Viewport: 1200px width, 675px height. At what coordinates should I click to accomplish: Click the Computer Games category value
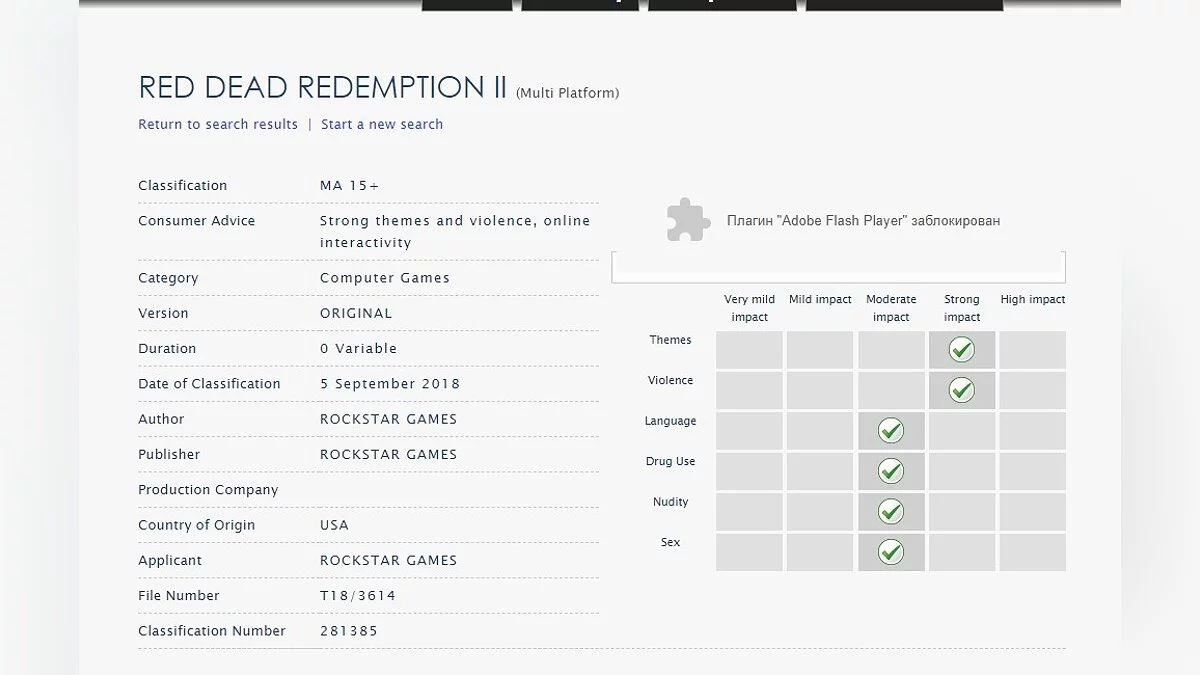click(x=385, y=278)
